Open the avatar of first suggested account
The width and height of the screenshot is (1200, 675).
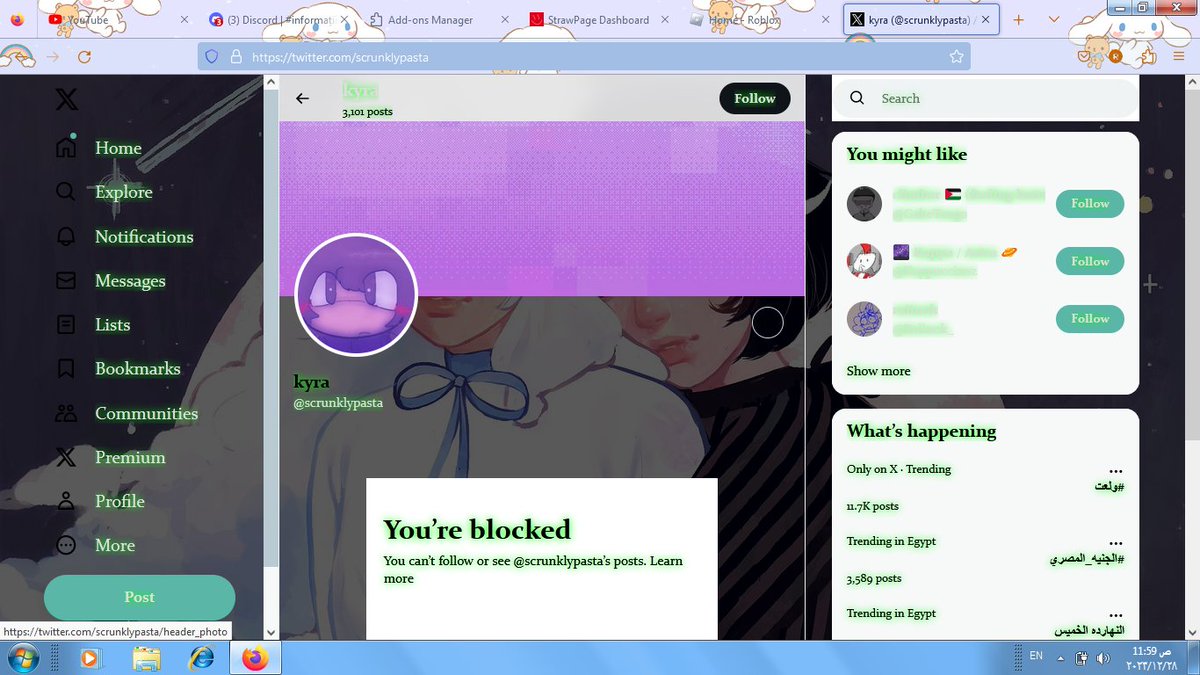coord(864,203)
